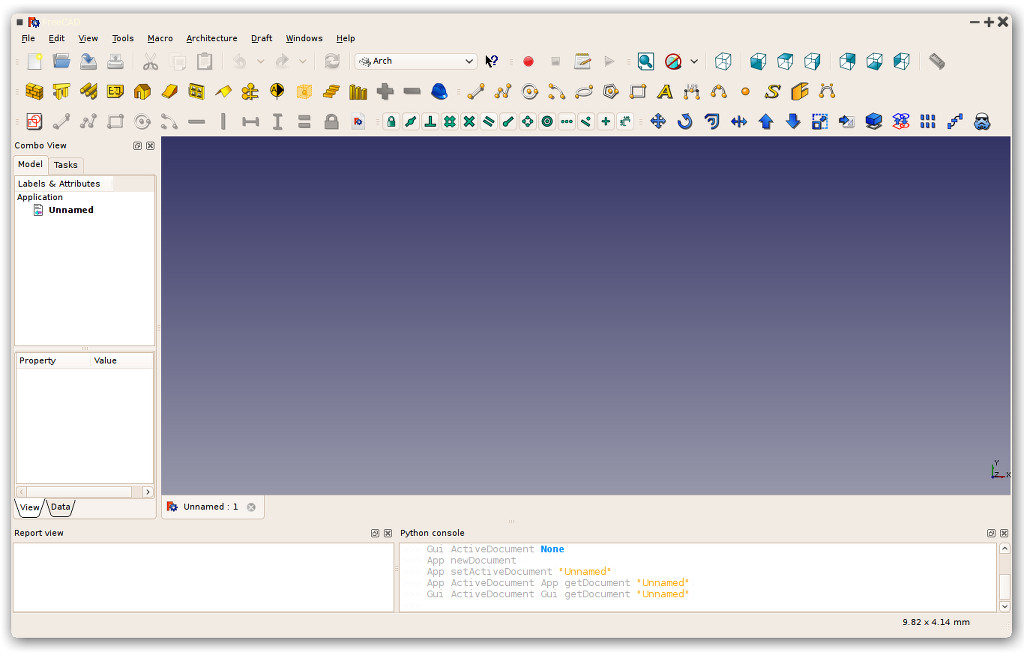Open the undo history dropdown arrow

pos(261,61)
